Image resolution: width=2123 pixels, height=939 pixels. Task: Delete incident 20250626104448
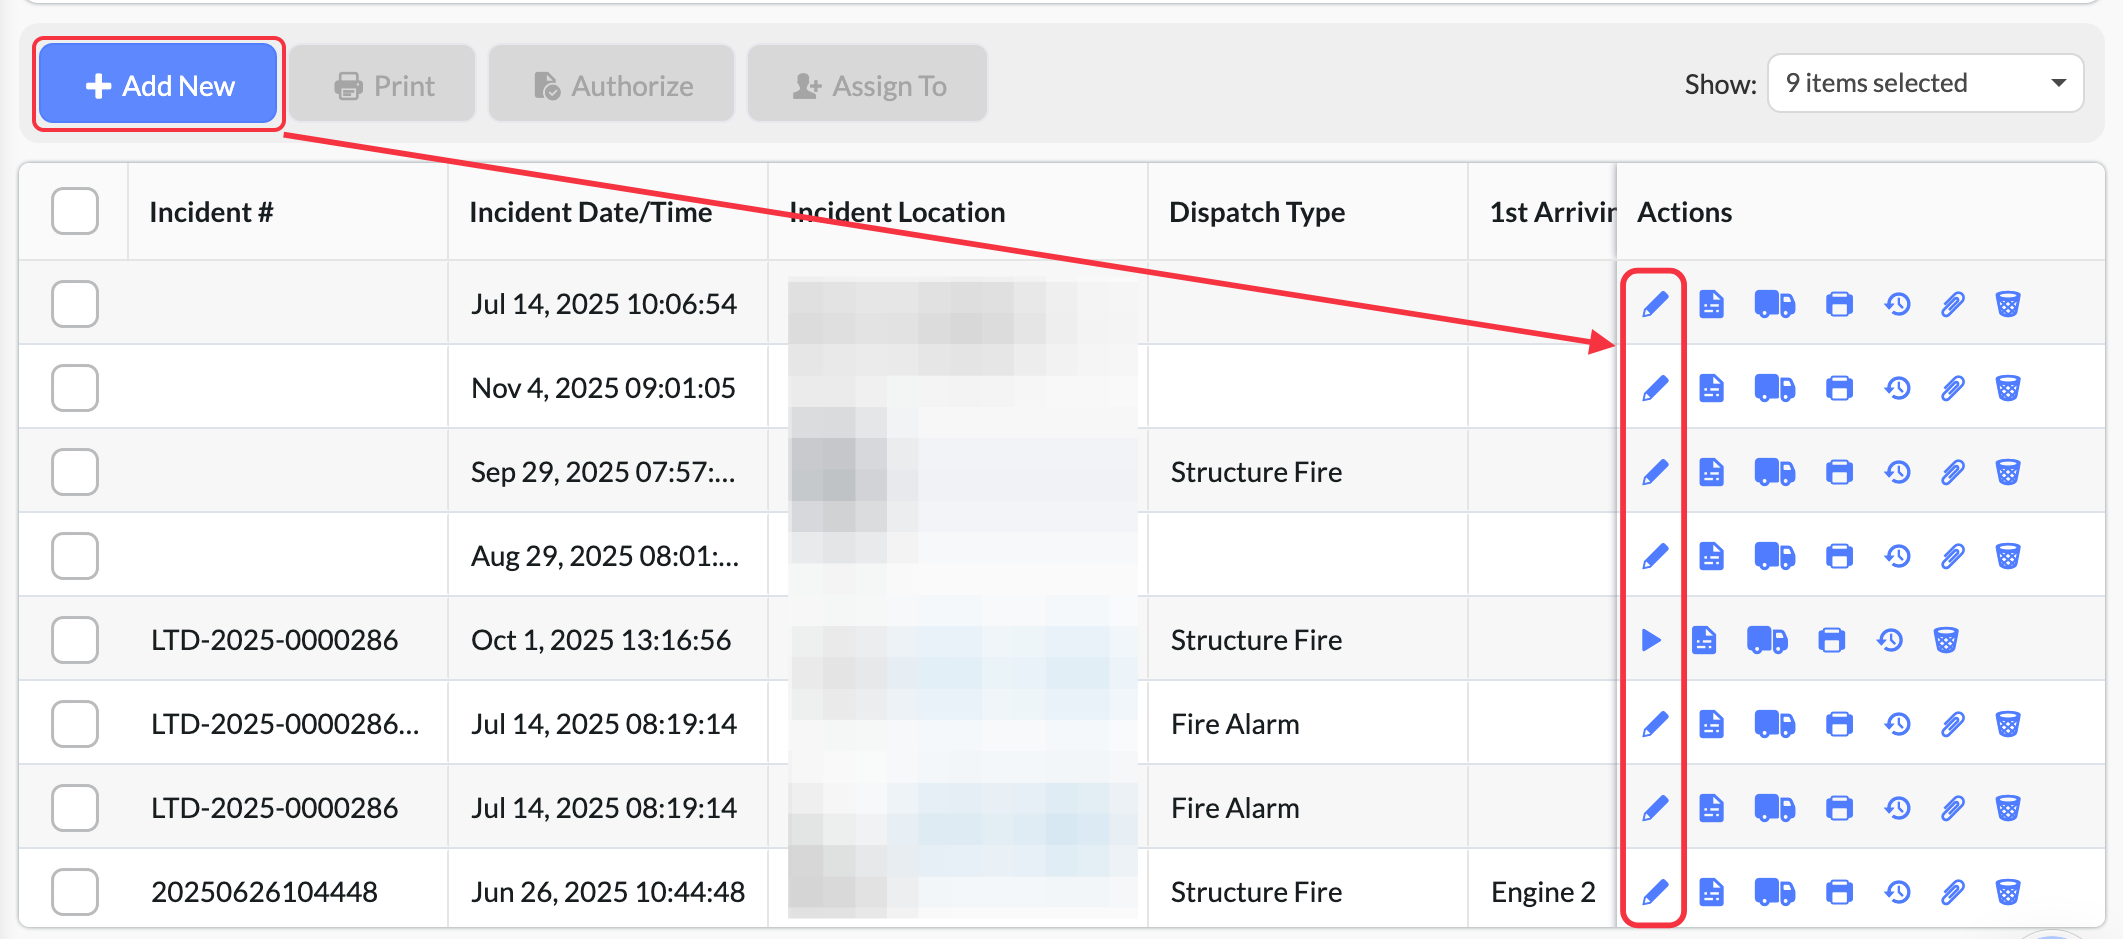click(2008, 892)
